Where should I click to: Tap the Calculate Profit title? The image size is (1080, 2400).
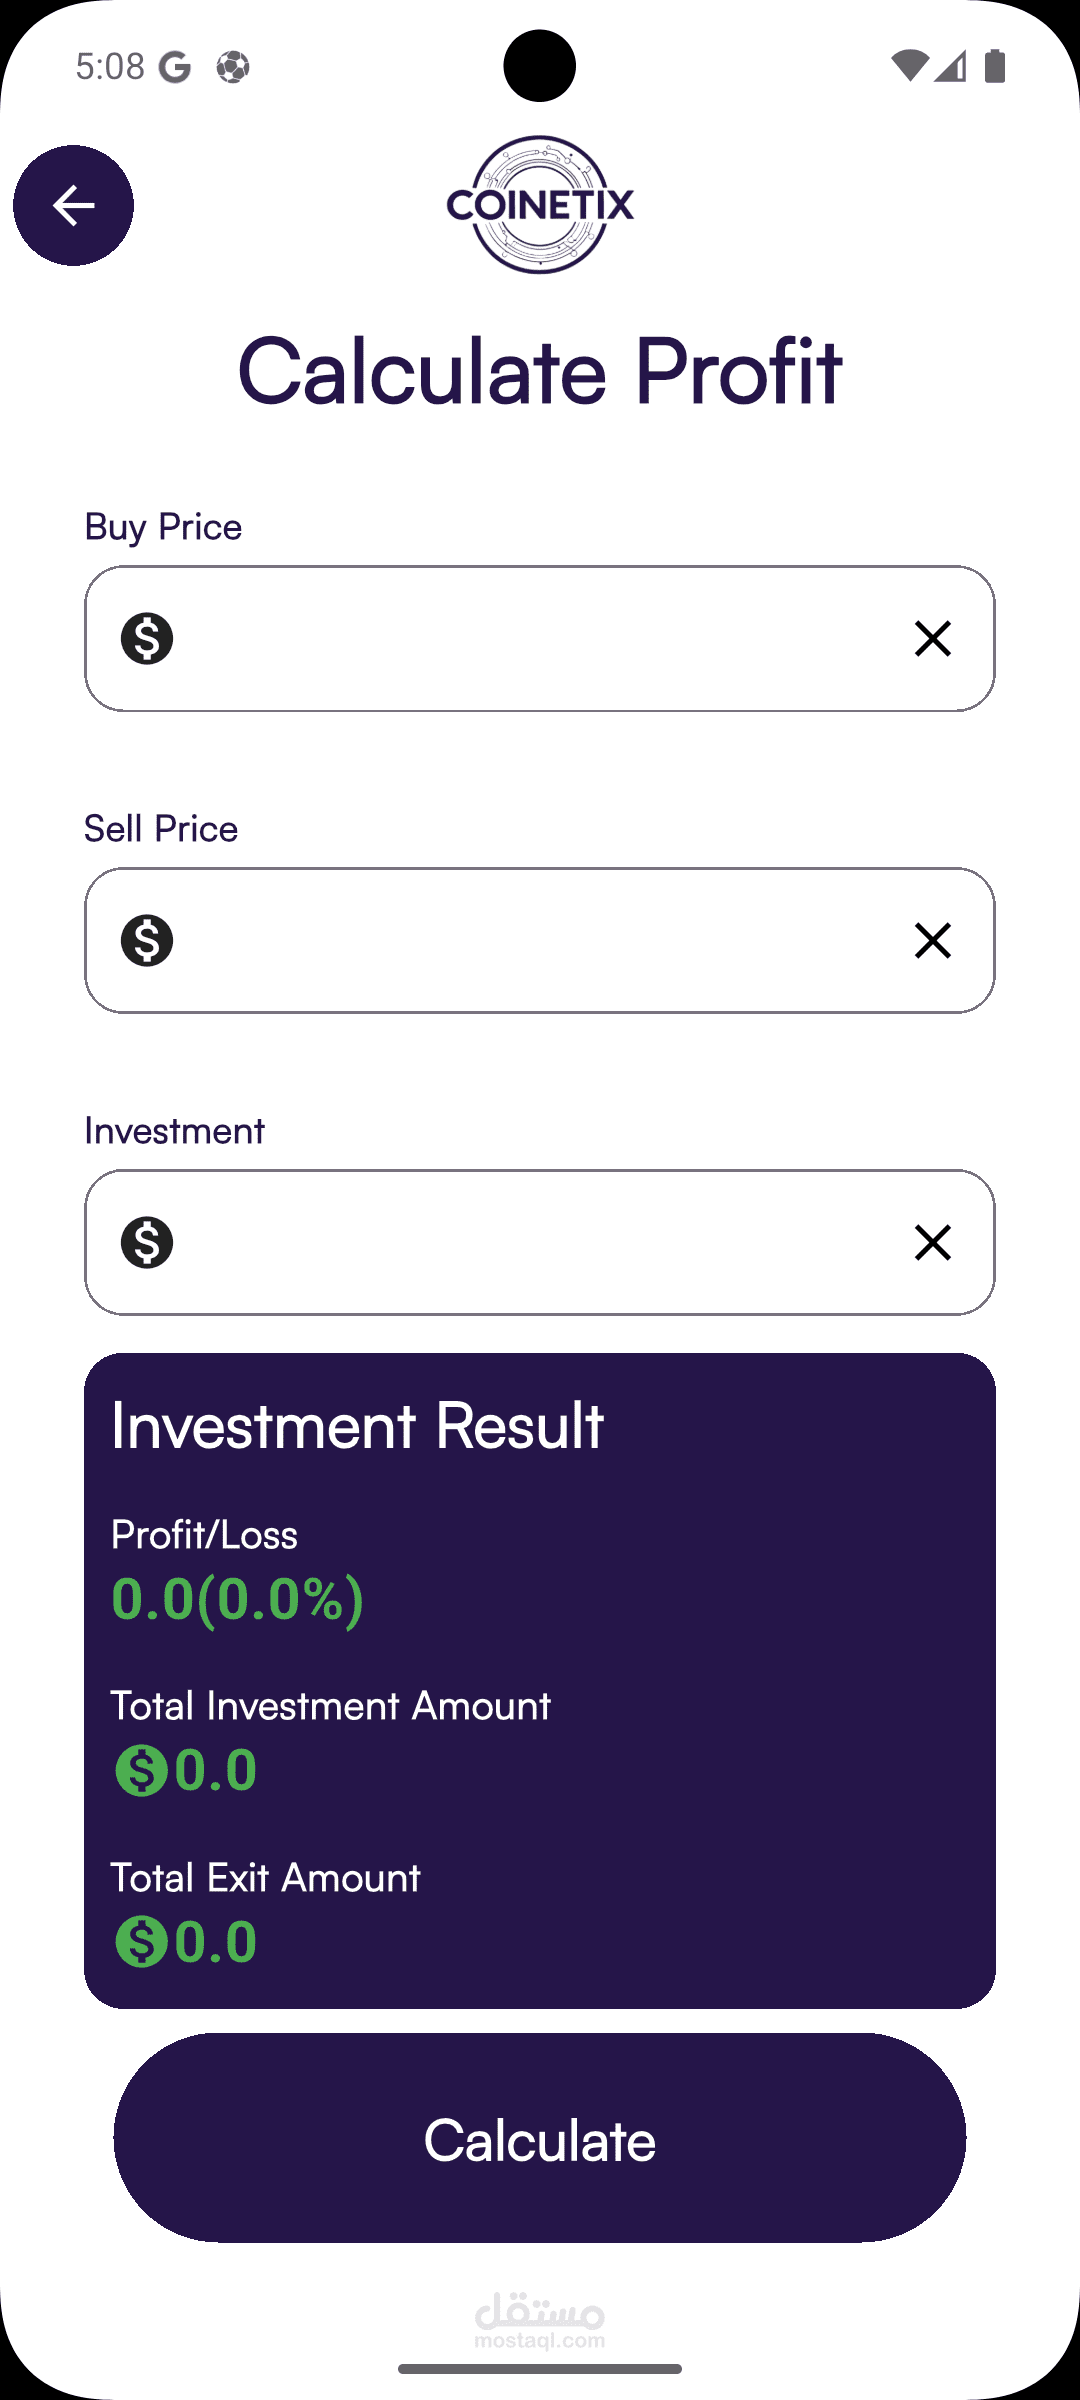point(540,371)
